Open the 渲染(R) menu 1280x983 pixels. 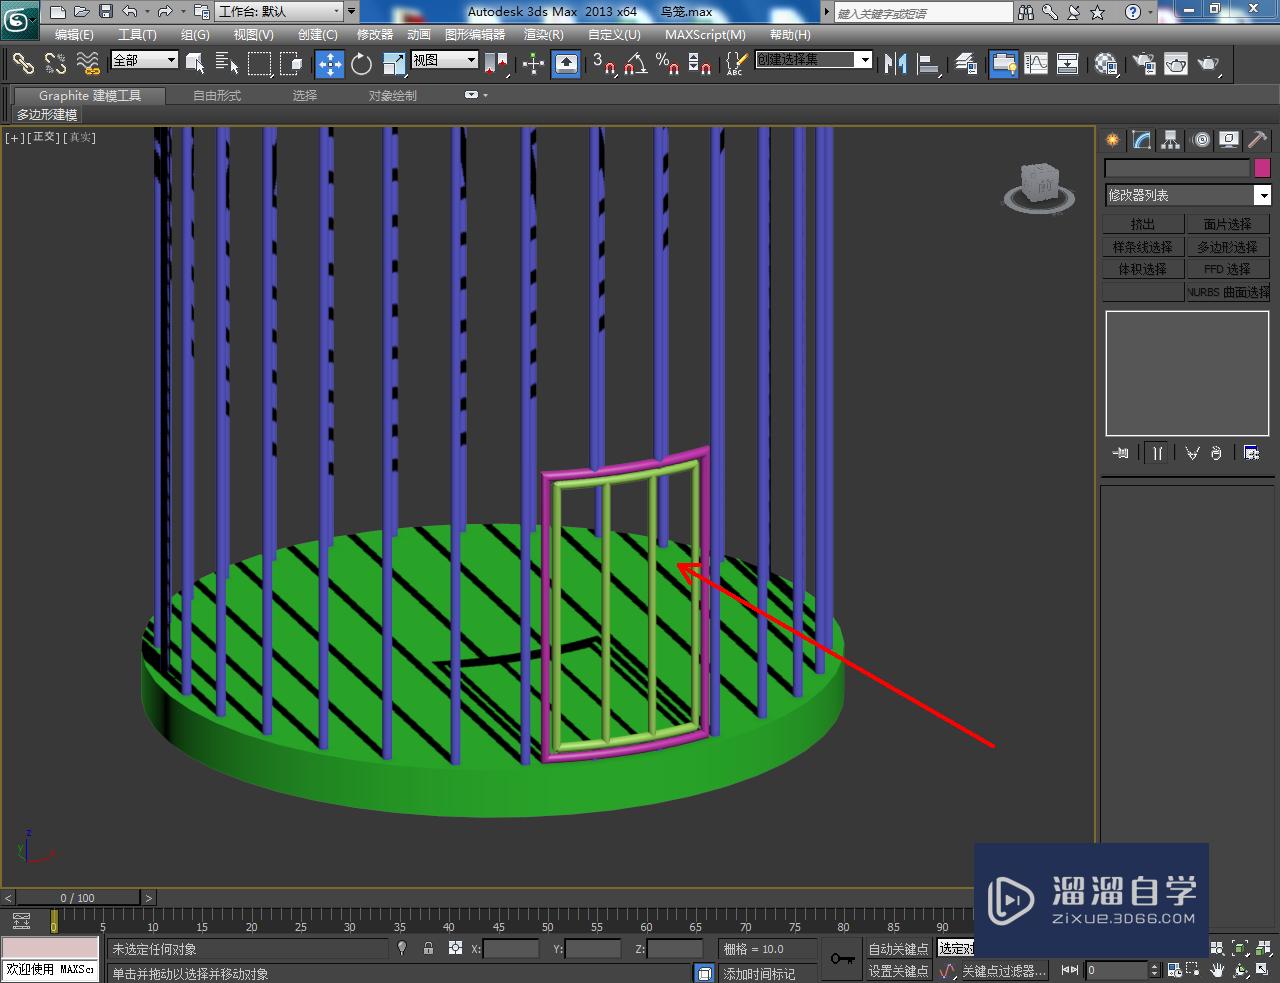(544, 34)
